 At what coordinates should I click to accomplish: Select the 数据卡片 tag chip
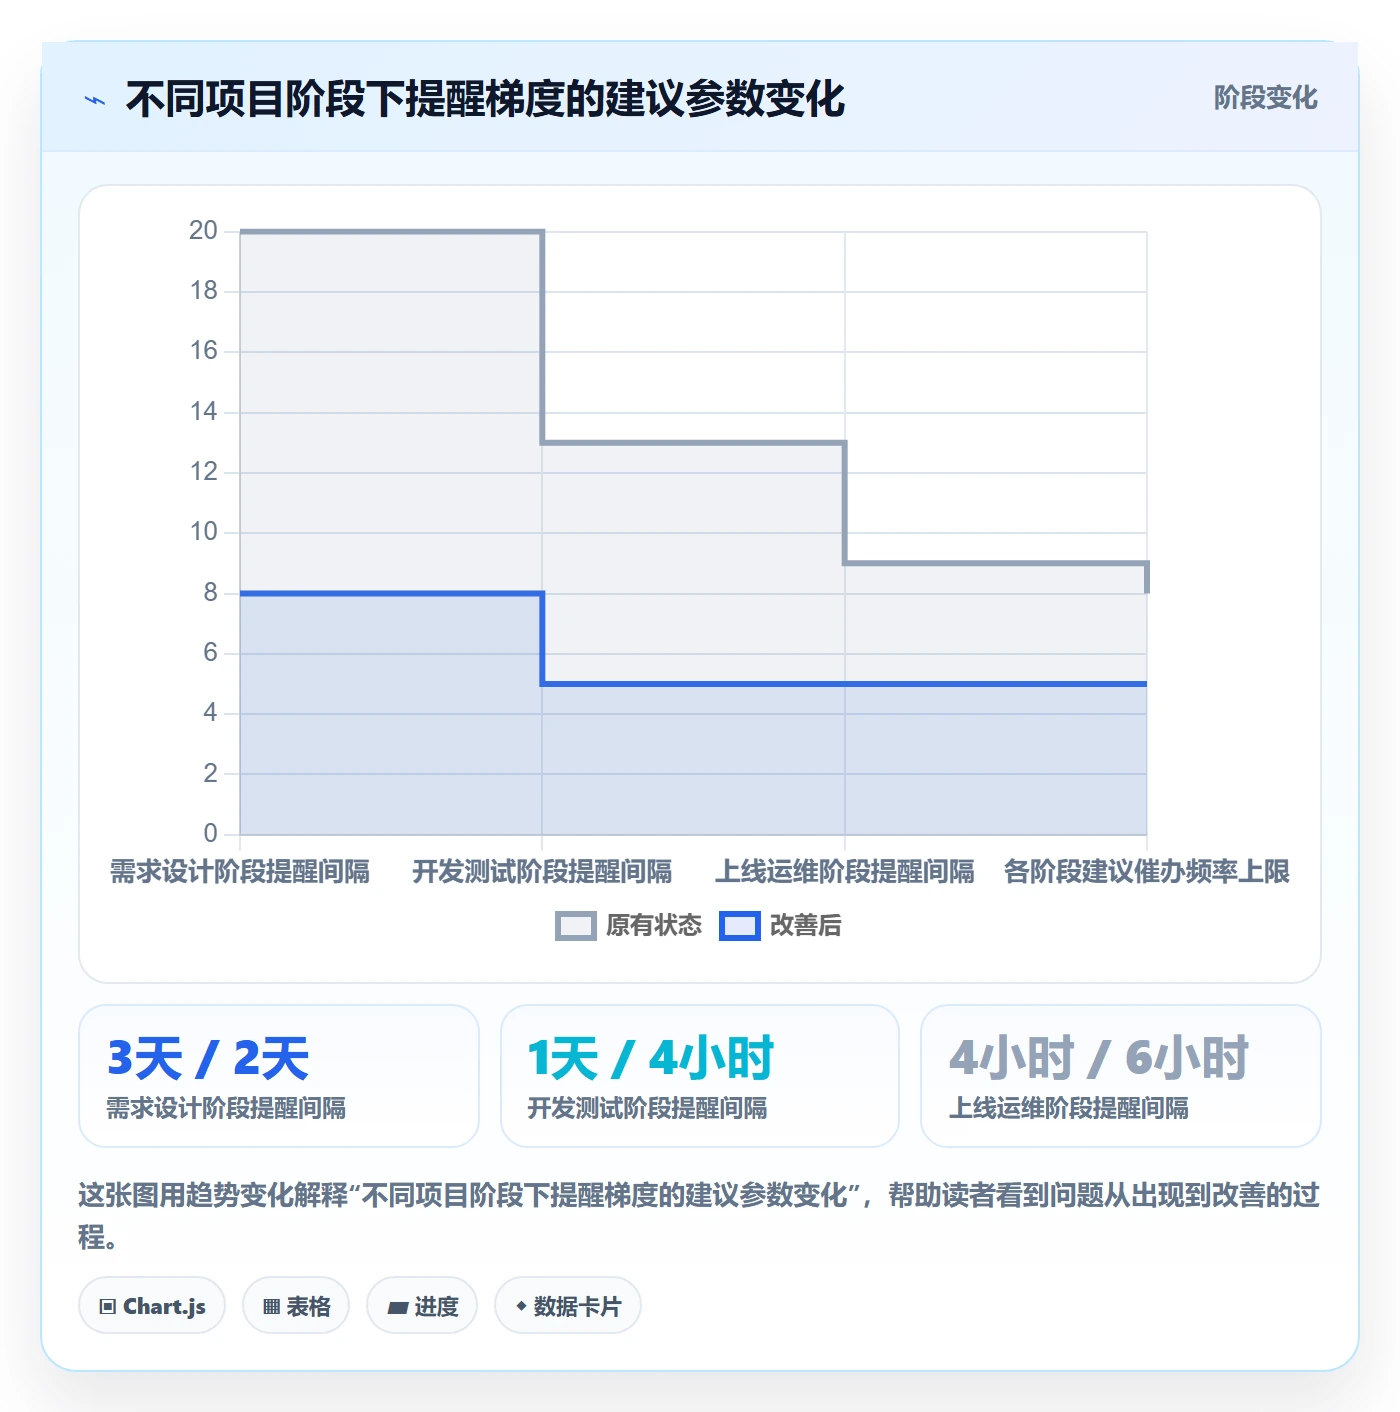(x=568, y=1306)
